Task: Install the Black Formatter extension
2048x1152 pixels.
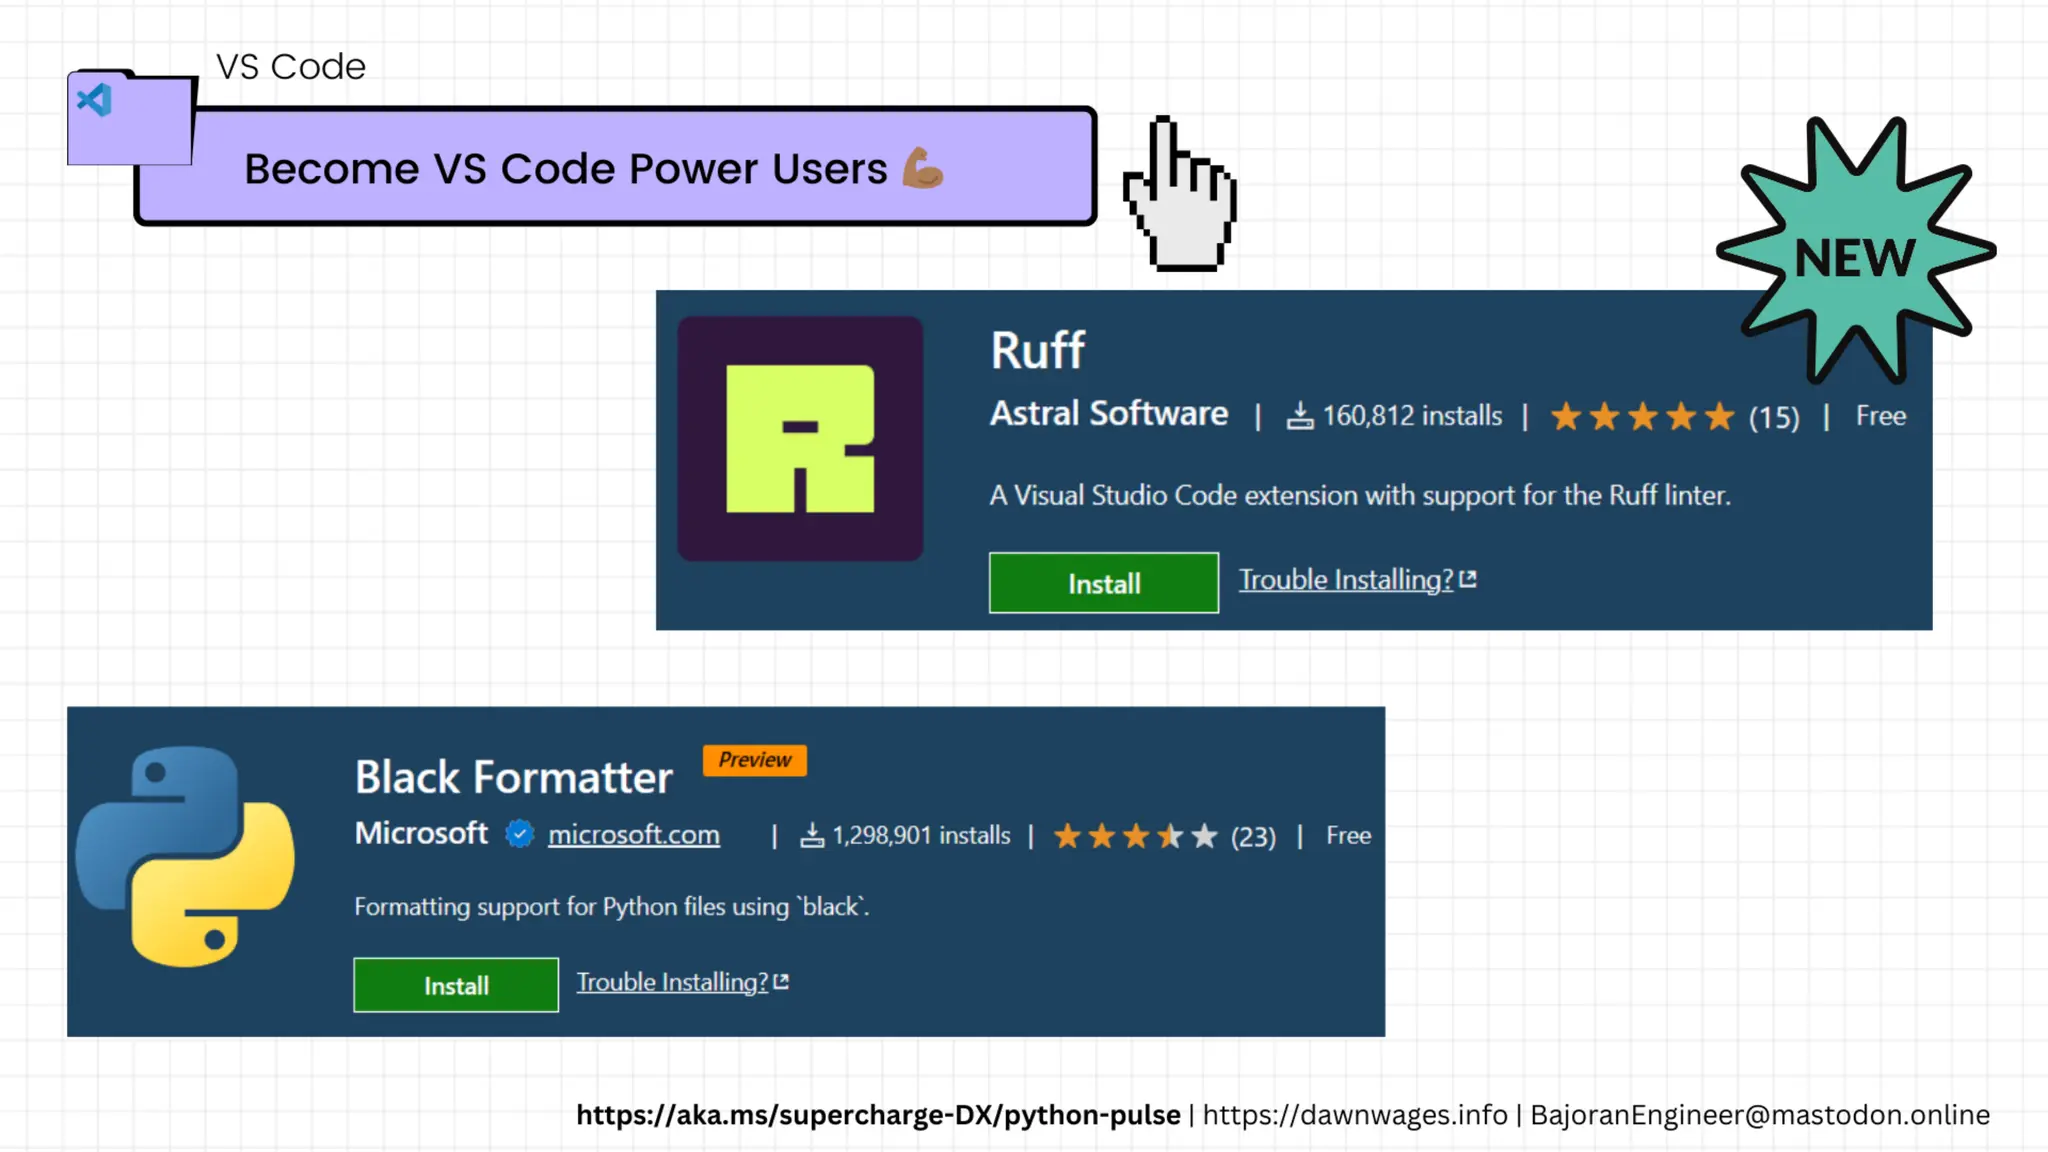Action: tap(456, 985)
